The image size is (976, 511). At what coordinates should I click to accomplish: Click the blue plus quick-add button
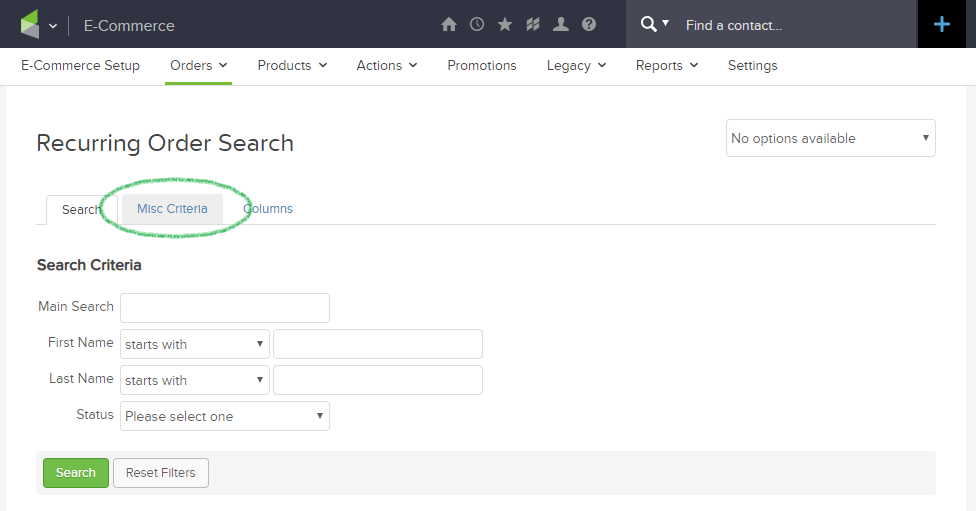click(x=942, y=24)
